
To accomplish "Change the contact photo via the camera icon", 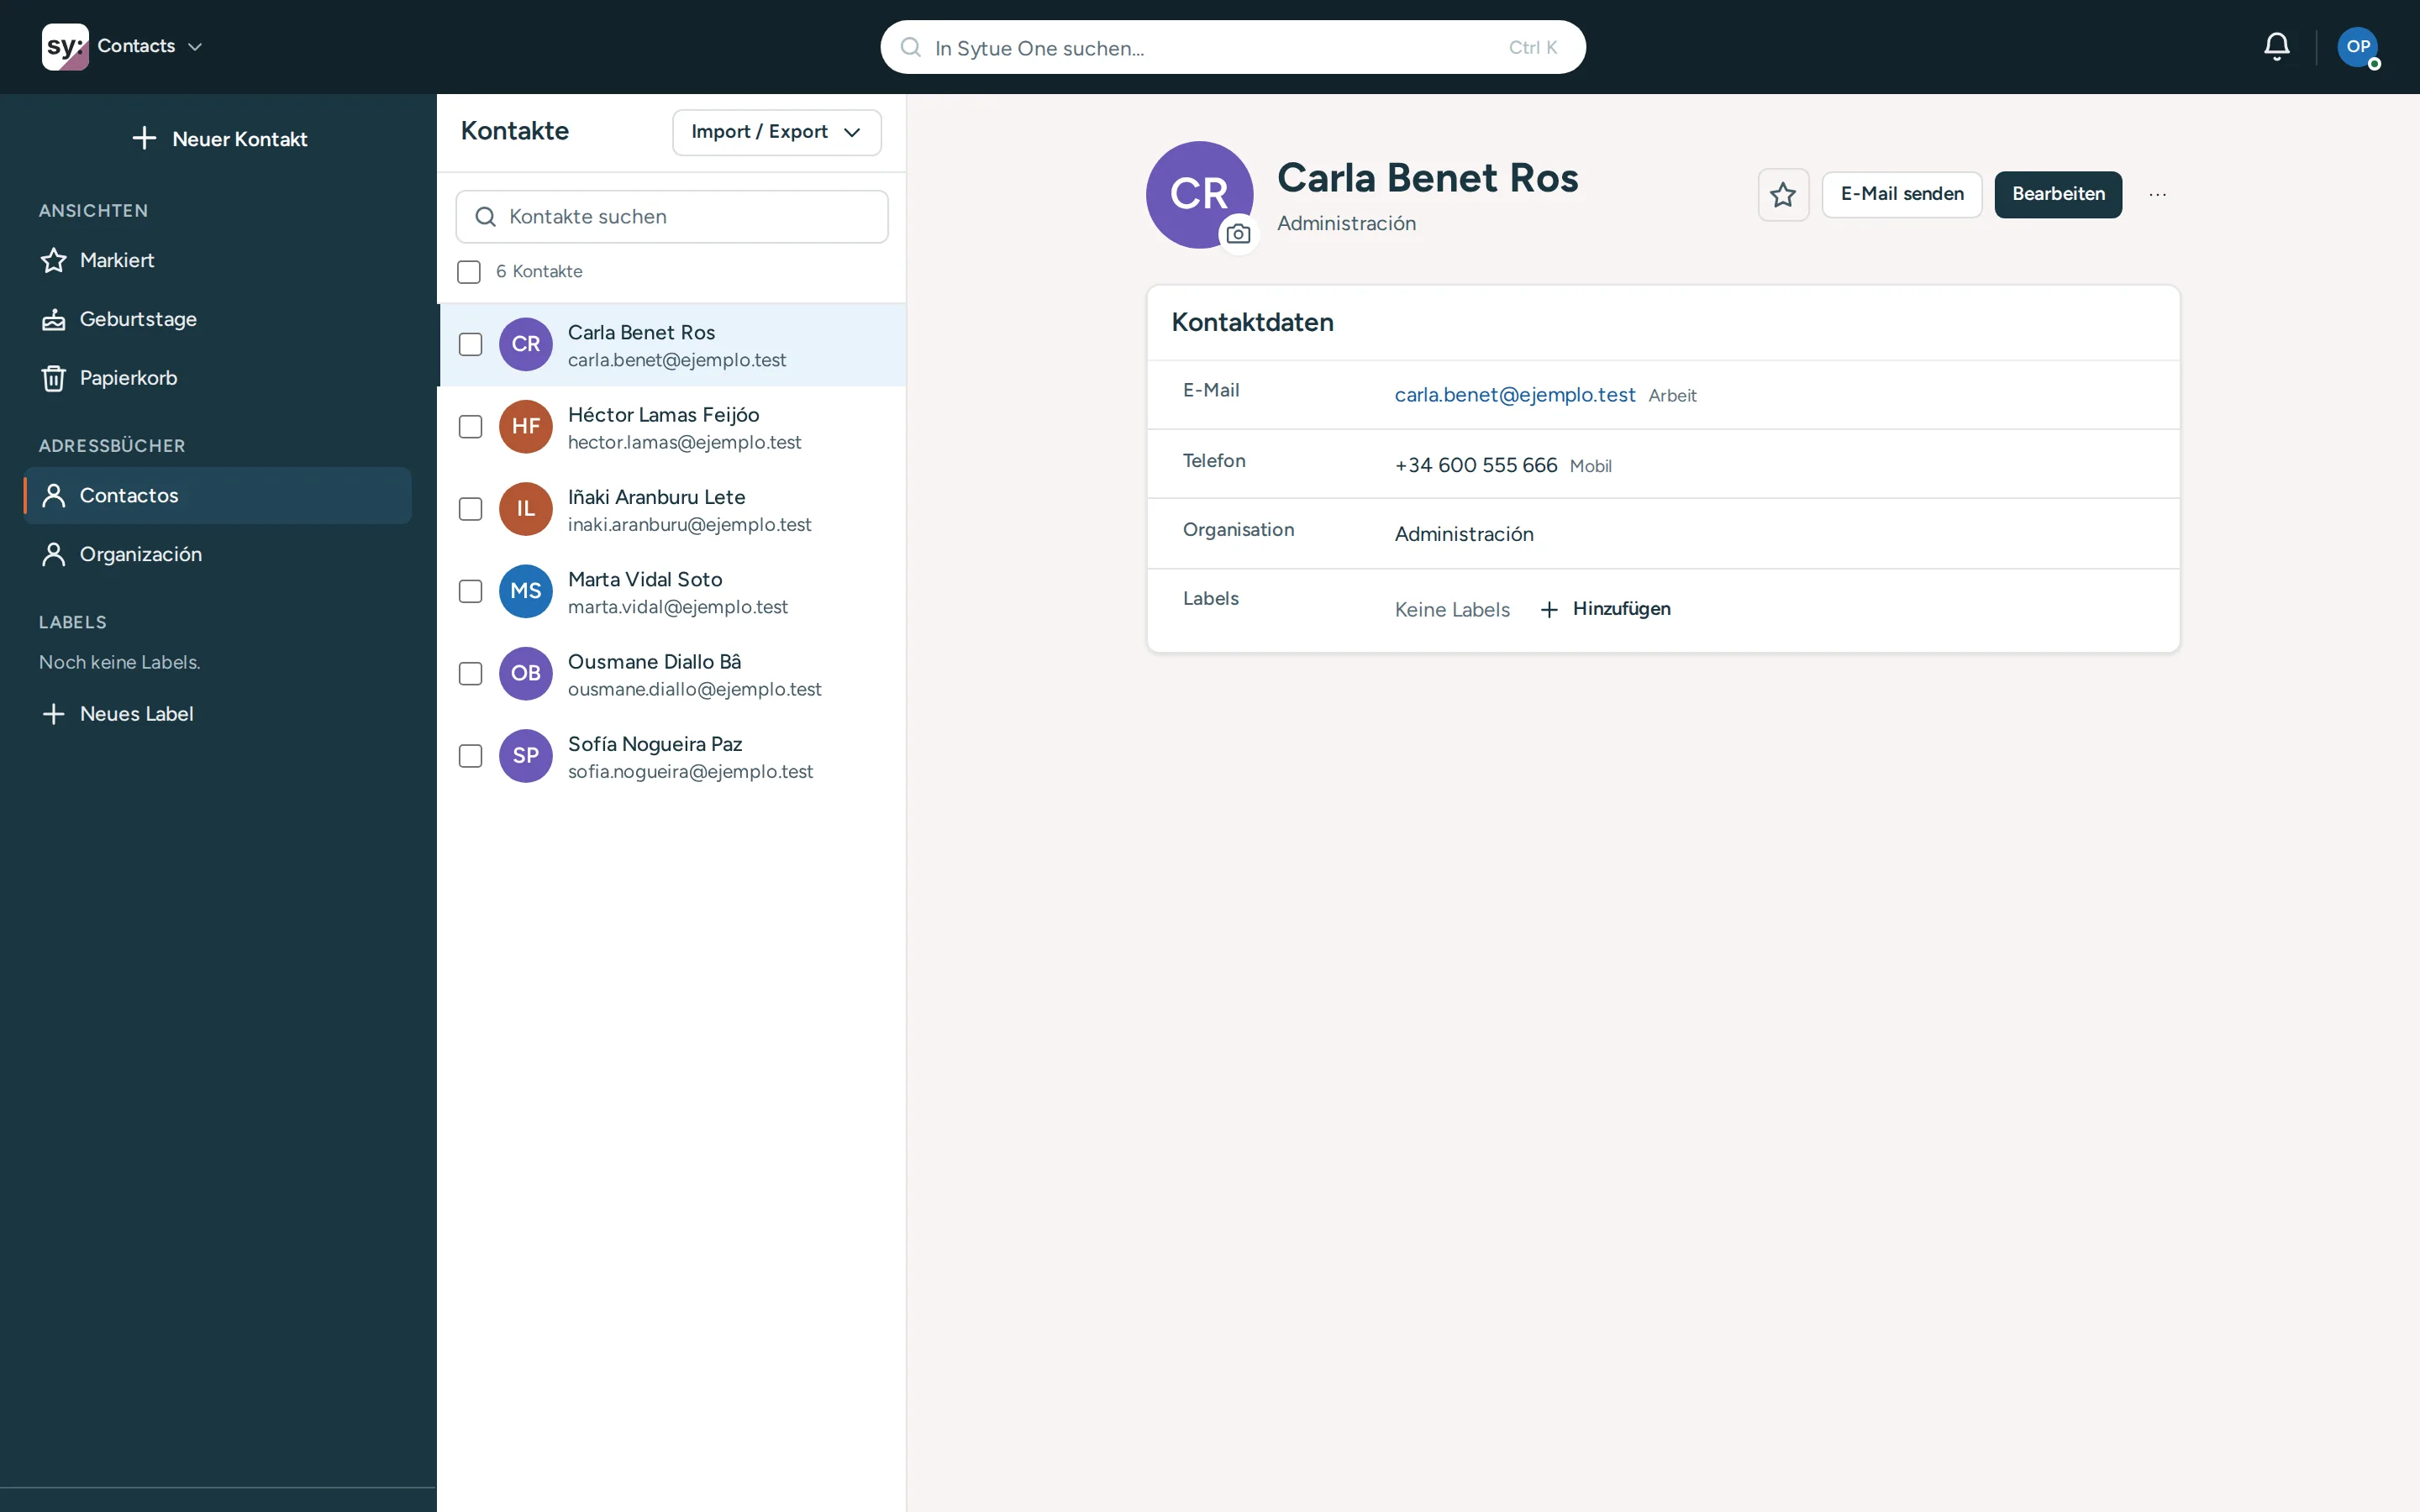I will pos(1238,234).
